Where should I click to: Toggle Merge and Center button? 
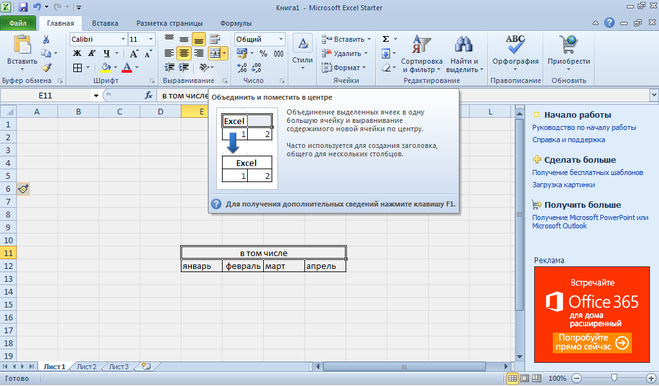pyautogui.click(x=215, y=53)
